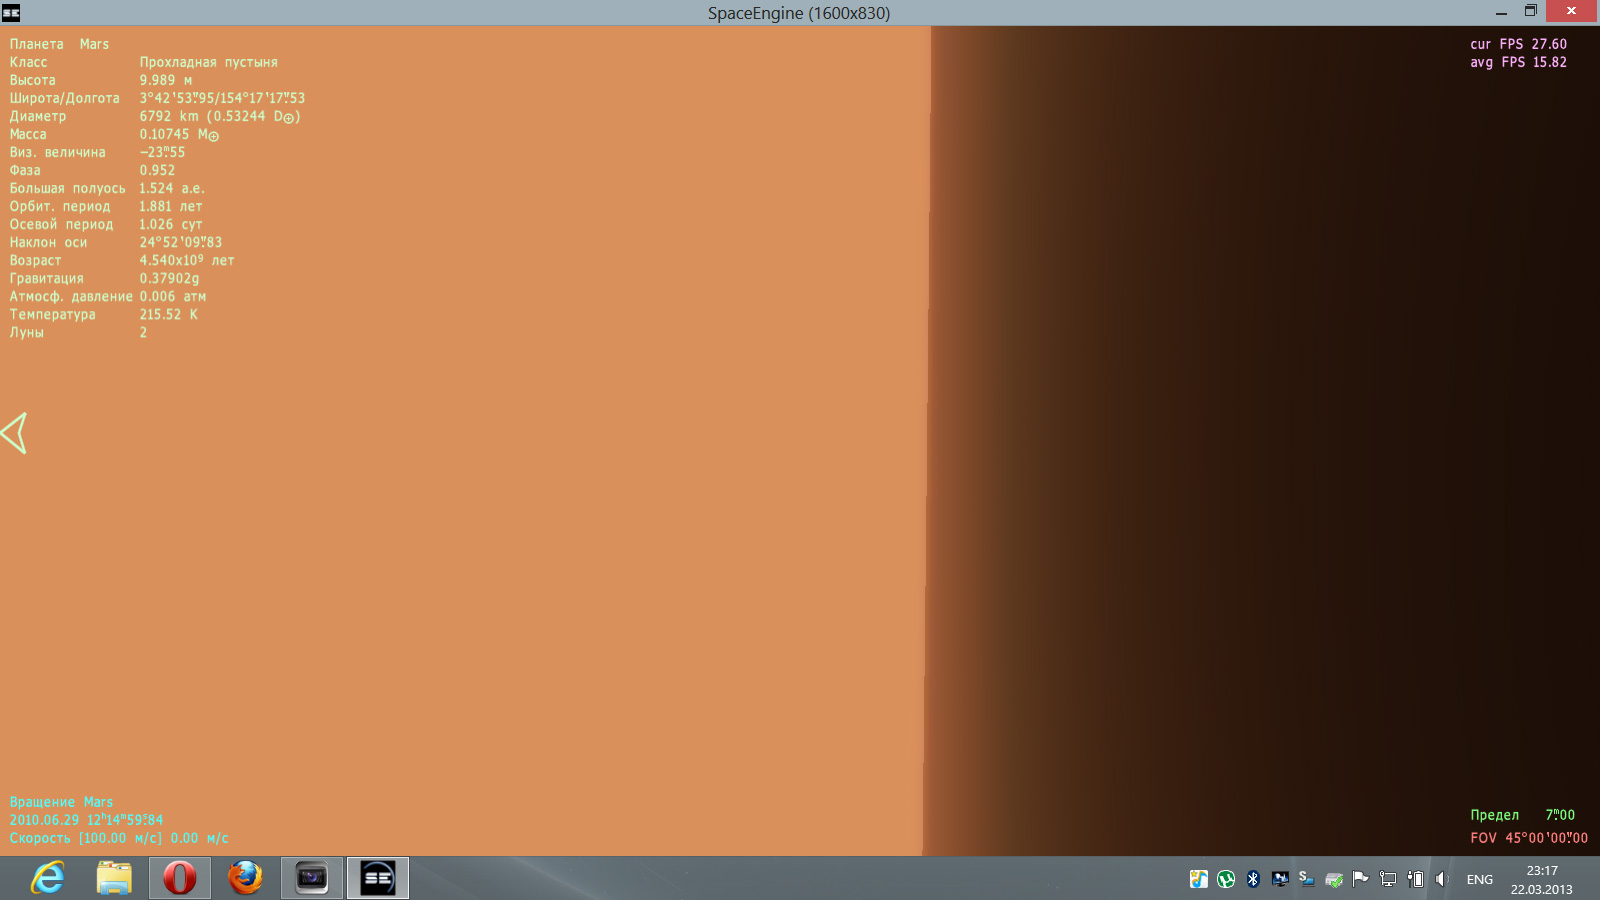
Task: Click the 'Вращение Mars' status text
Action: [x=61, y=802]
